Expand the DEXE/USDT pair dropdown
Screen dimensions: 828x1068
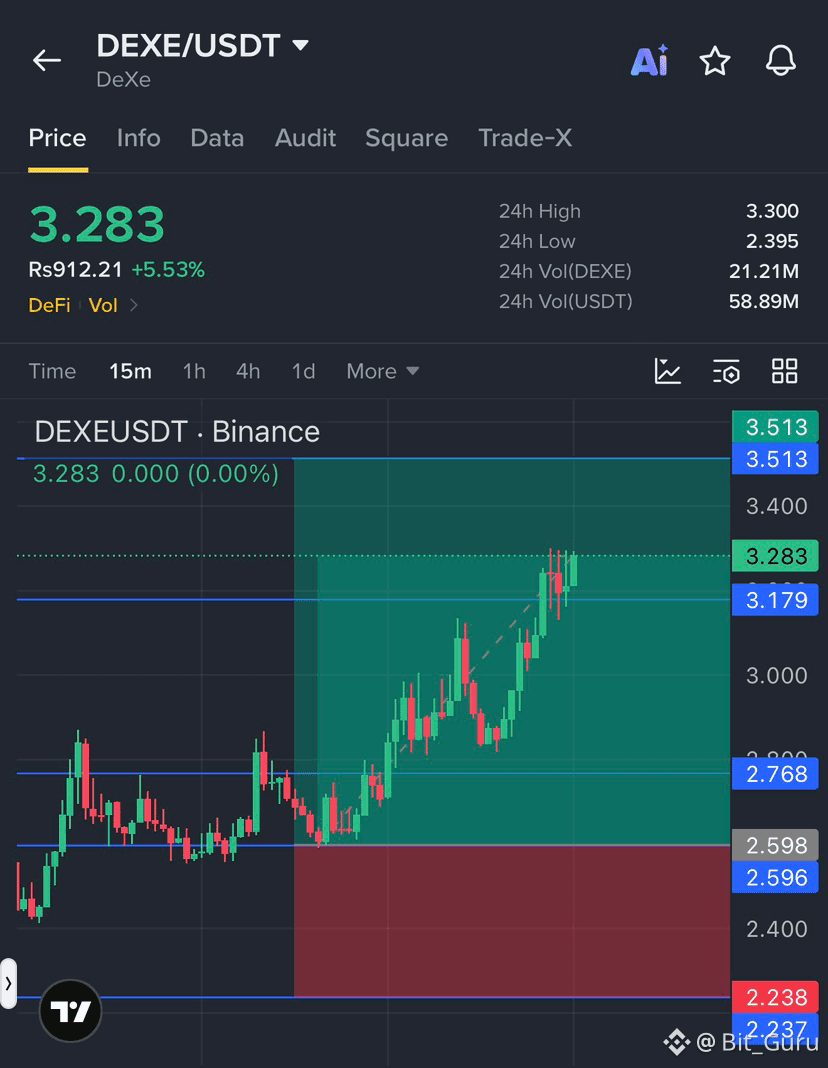pos(300,45)
